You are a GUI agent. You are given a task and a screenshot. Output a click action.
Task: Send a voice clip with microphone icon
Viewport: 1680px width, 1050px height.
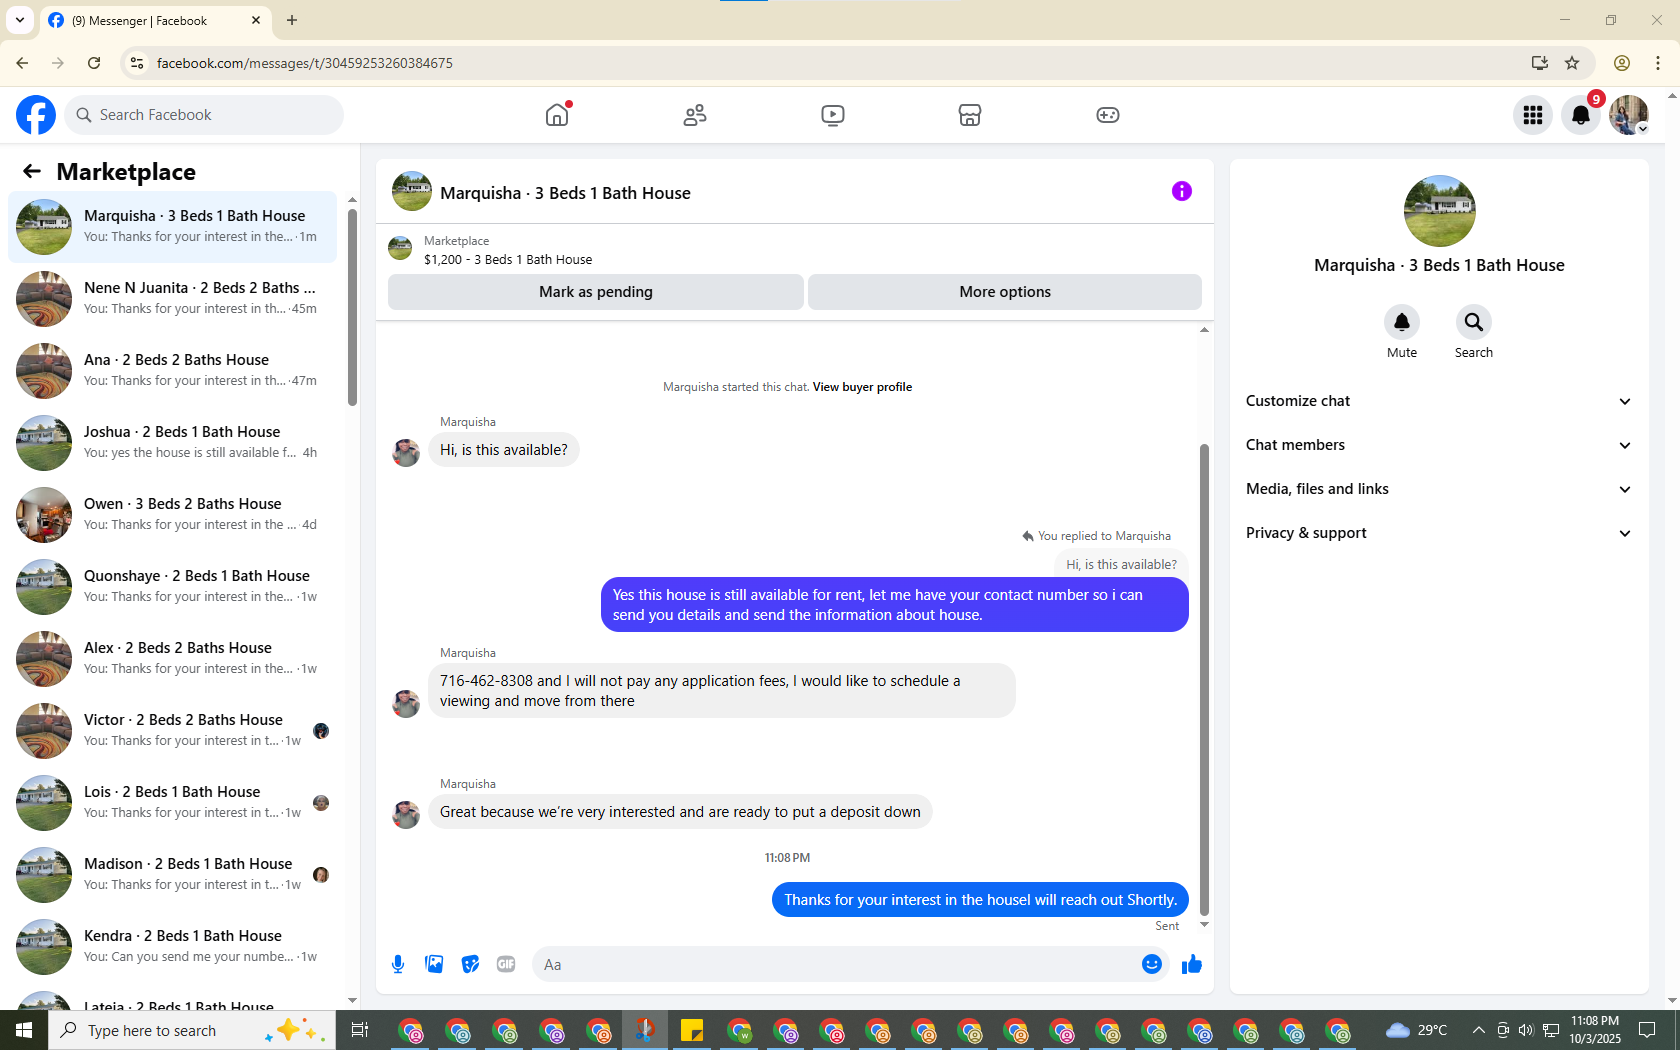[x=398, y=964]
